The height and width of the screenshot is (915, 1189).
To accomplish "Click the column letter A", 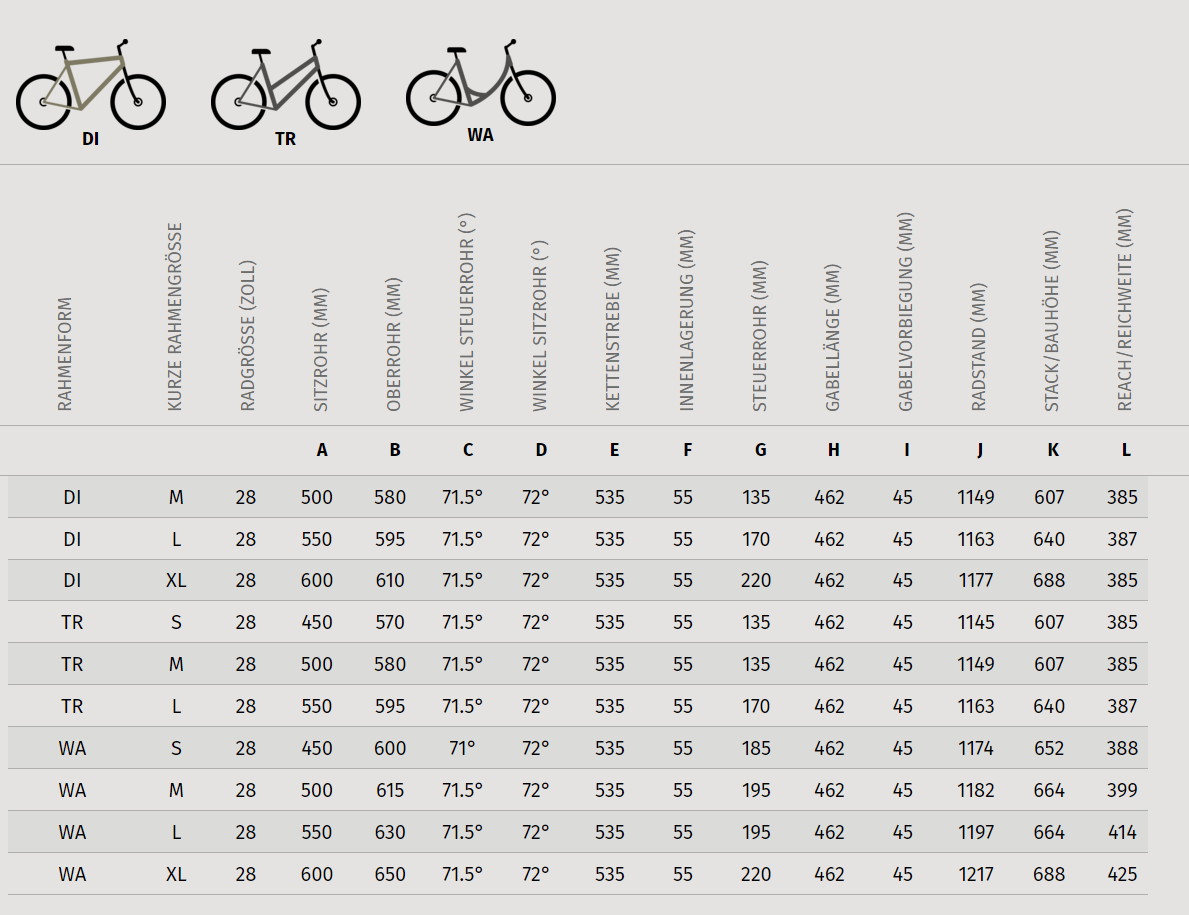I will 322,450.
